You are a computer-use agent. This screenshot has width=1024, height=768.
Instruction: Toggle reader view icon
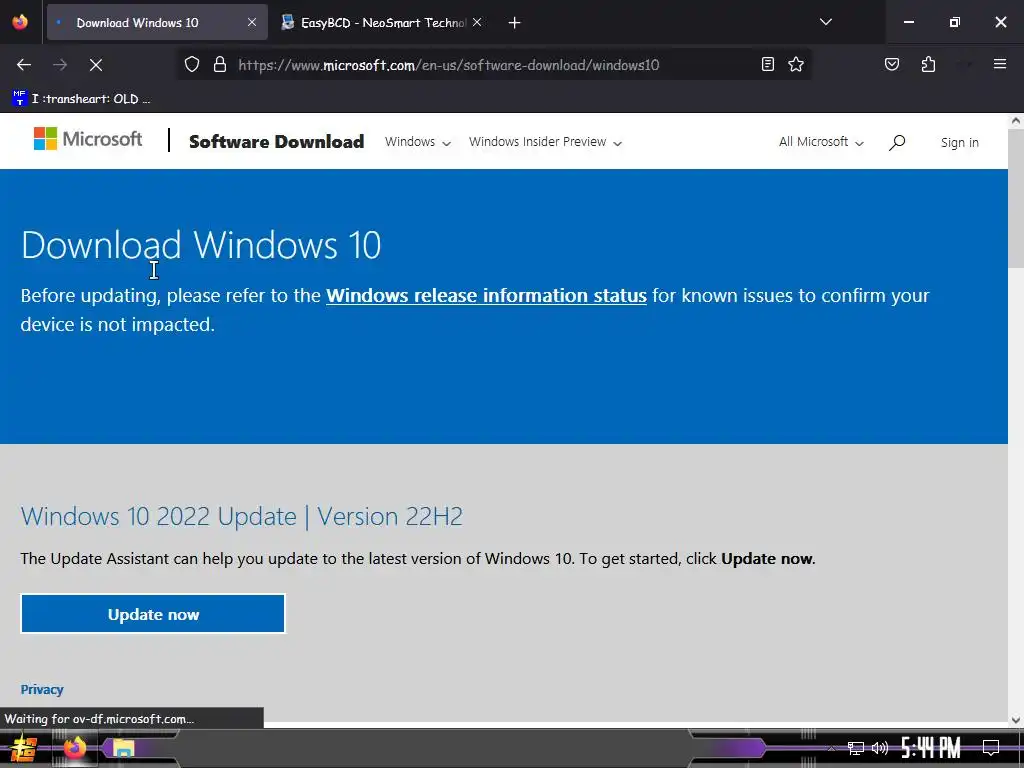click(768, 64)
